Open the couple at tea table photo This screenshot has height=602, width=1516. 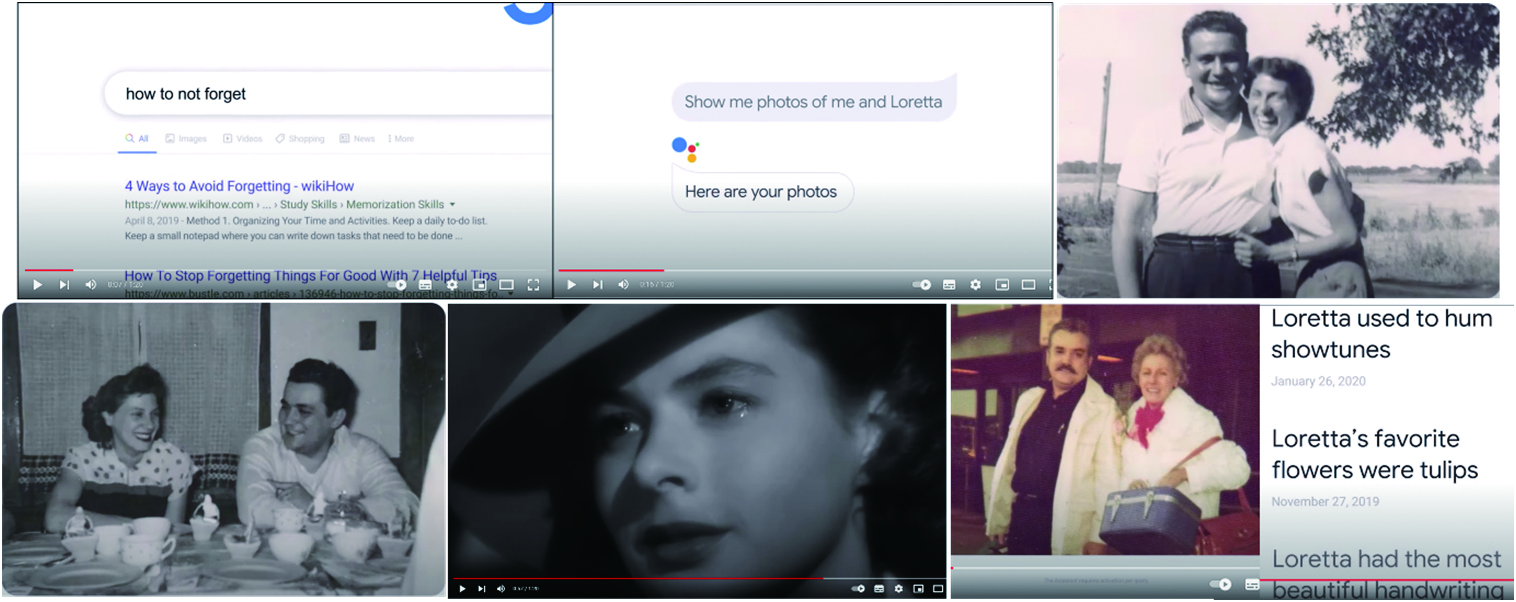click(x=223, y=450)
